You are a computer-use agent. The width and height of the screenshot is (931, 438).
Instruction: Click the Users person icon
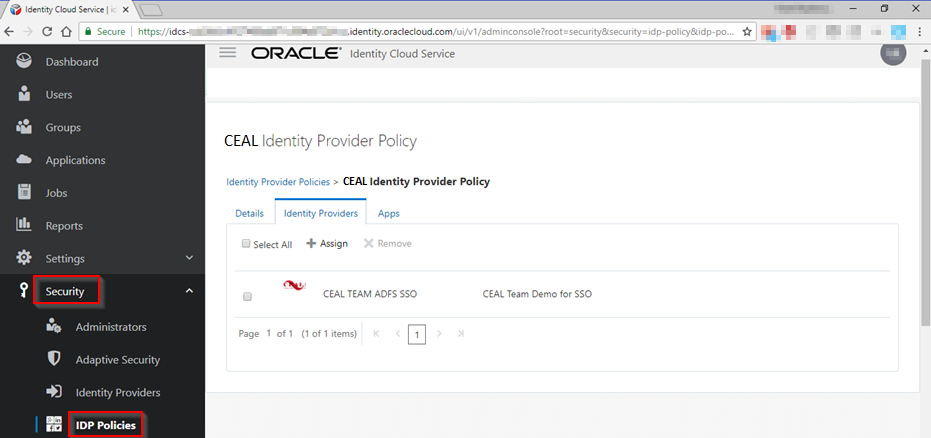24,94
